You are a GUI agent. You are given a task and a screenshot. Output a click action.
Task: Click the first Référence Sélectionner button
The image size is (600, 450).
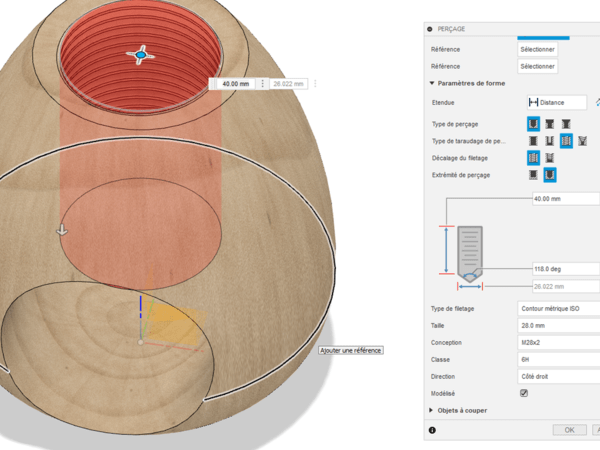(537, 48)
